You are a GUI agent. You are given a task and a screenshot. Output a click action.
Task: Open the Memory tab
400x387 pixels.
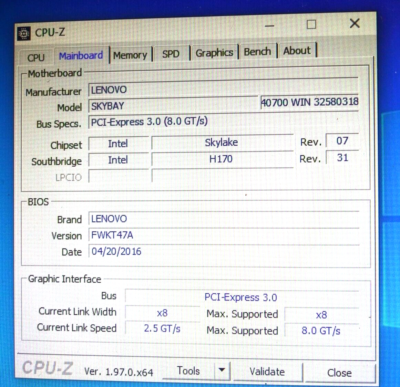pos(130,55)
